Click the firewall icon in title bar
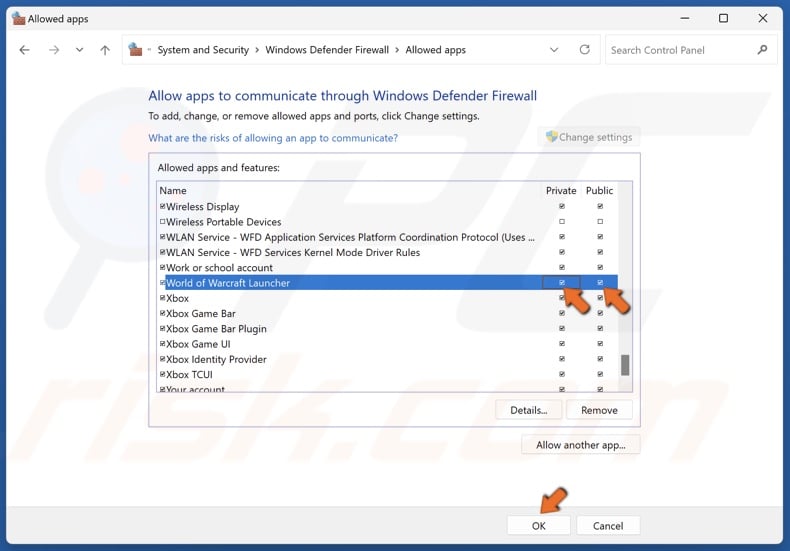 pos(19,19)
